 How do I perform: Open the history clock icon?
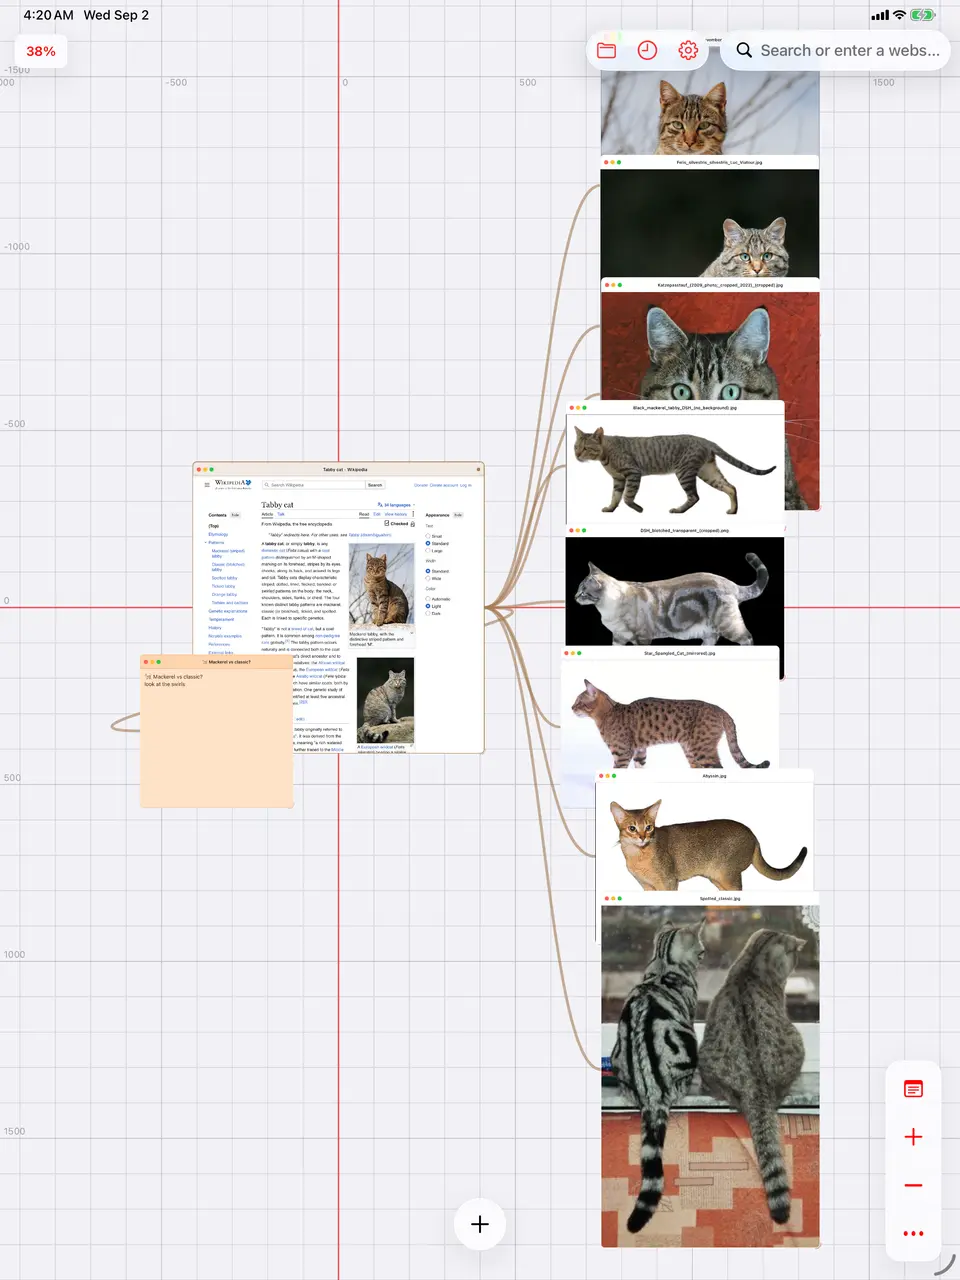pos(647,50)
